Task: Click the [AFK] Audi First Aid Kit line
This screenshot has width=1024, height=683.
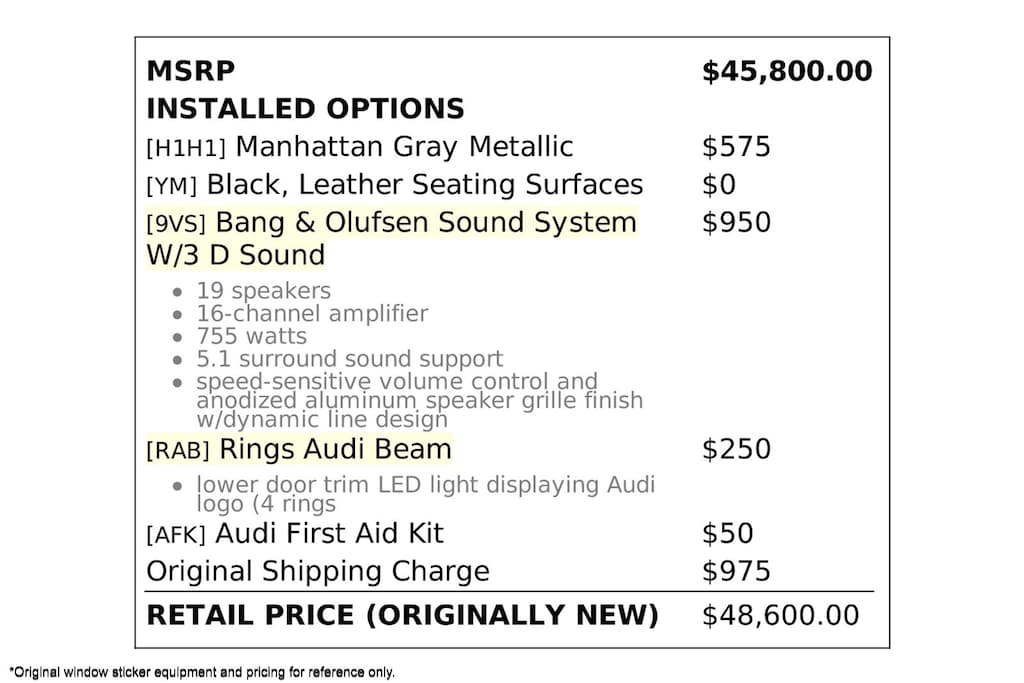Action: (x=295, y=533)
